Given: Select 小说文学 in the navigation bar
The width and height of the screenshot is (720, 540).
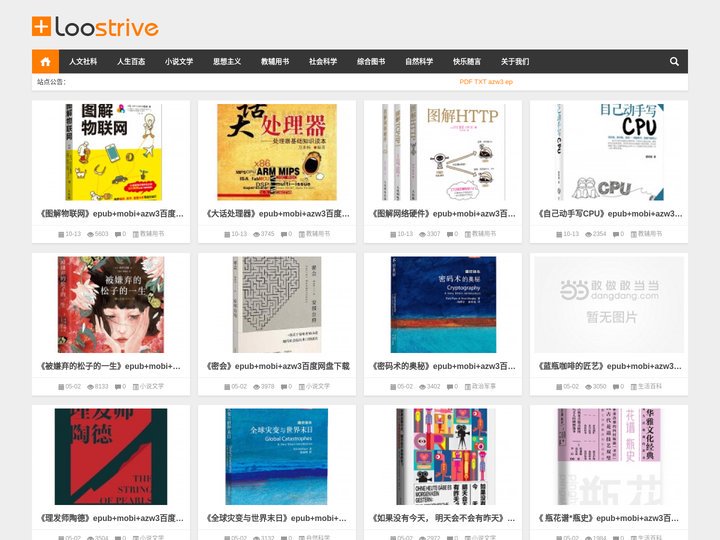Looking at the screenshot, I should [179, 62].
